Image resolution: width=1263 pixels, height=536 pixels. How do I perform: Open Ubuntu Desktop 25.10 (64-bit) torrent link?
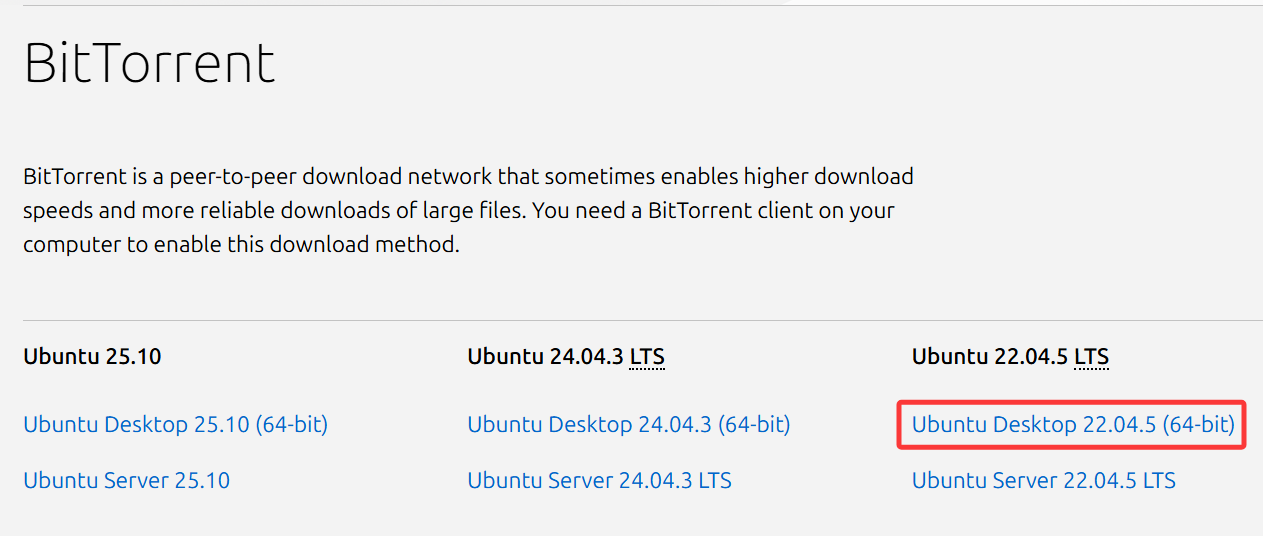(175, 425)
